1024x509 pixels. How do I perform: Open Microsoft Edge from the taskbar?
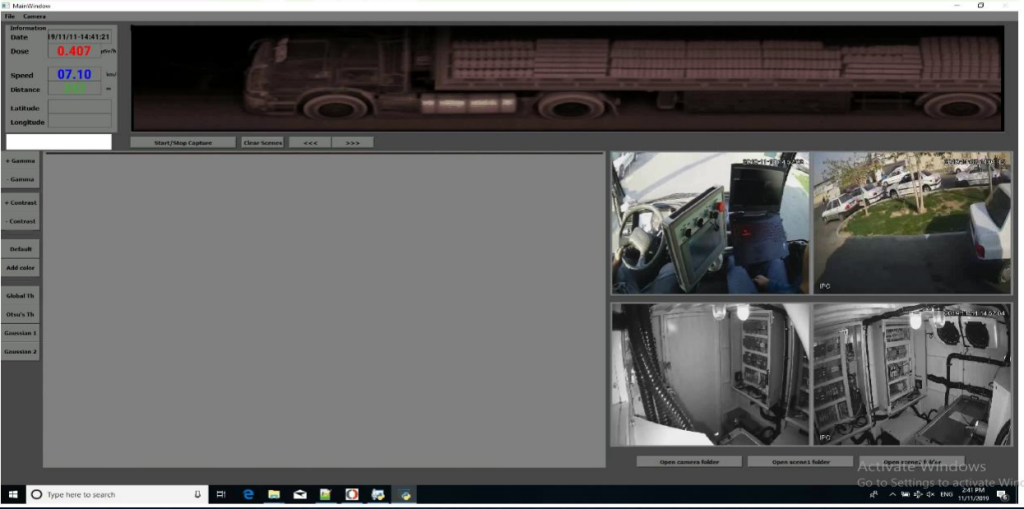[x=248, y=494]
